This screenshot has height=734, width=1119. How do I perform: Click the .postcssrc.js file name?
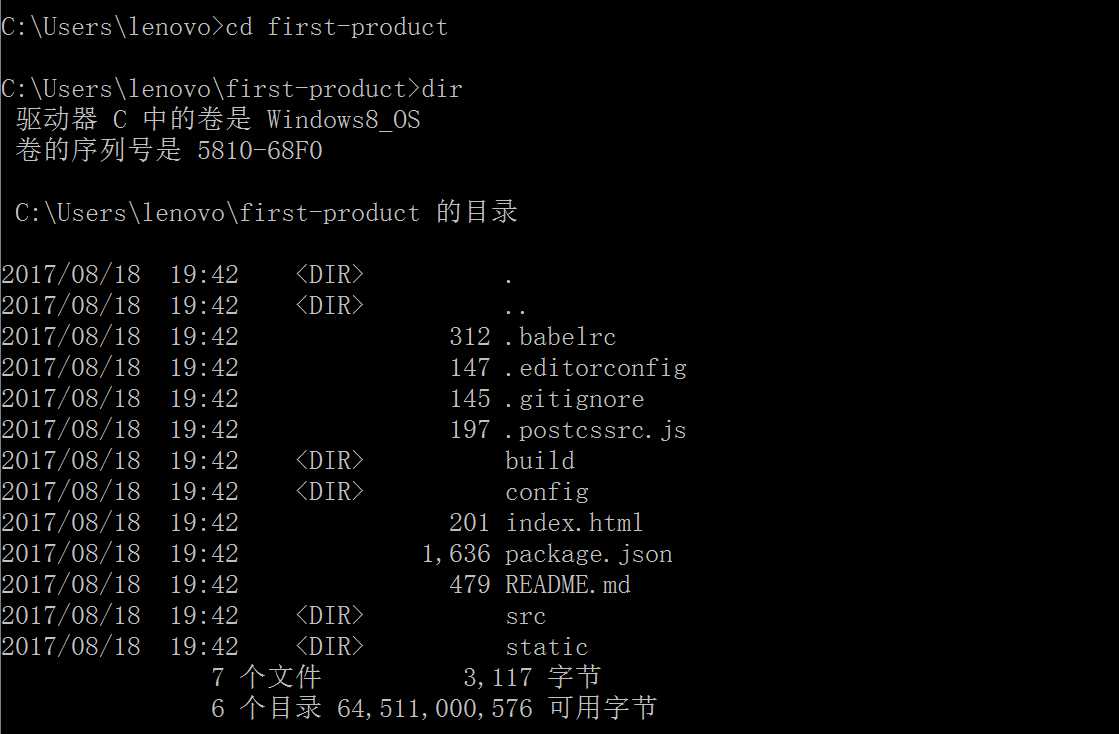click(x=596, y=430)
